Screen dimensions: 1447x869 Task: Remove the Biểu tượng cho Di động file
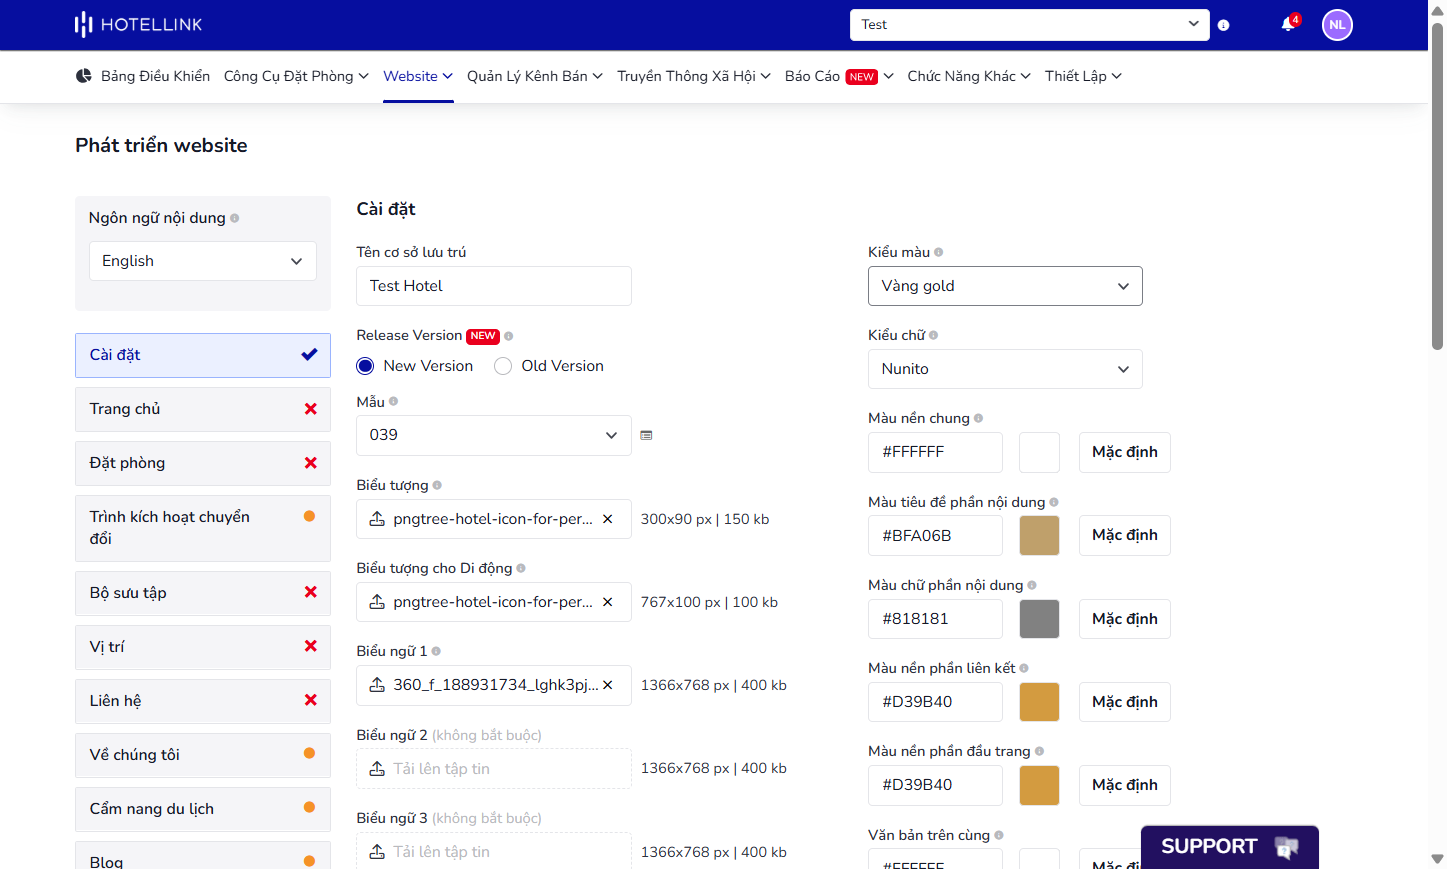[607, 602]
